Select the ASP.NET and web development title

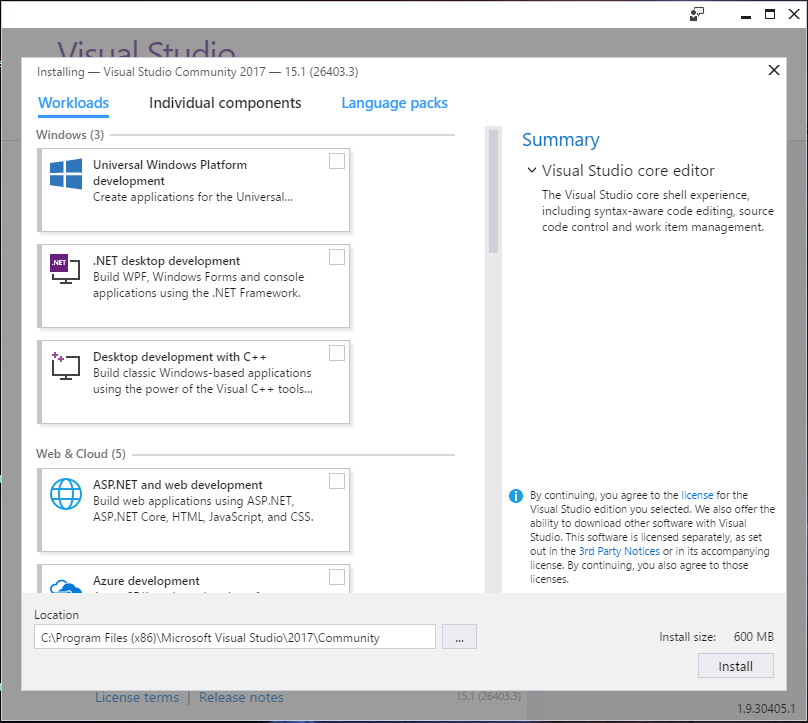[178, 484]
